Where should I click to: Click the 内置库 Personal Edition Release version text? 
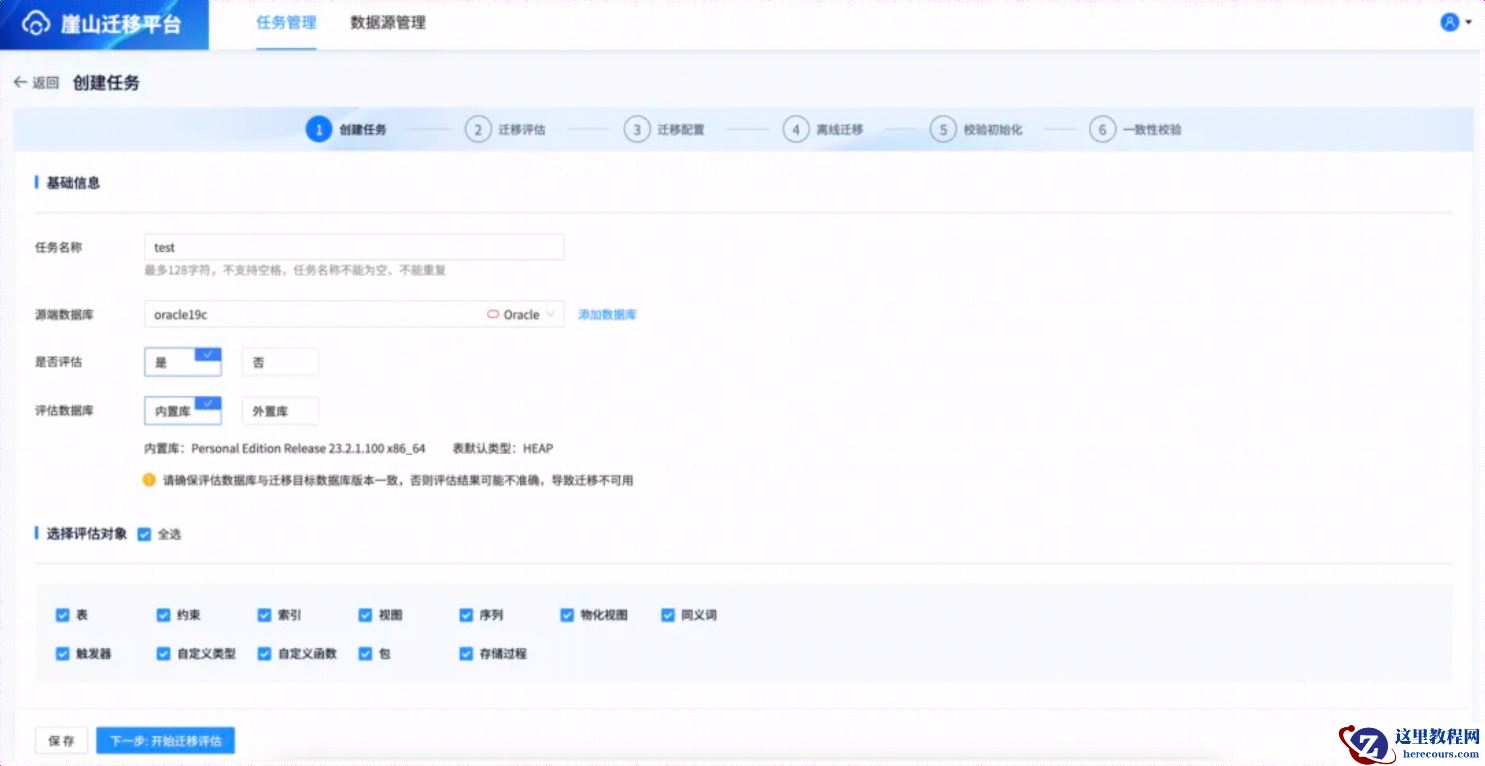coord(285,448)
